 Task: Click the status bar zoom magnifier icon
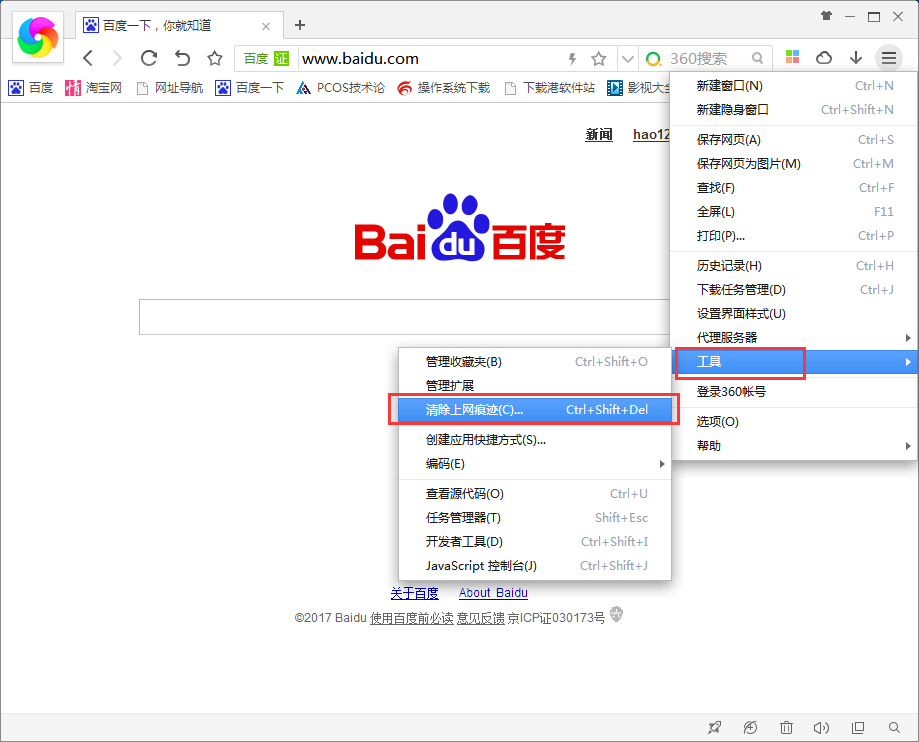[x=894, y=727]
